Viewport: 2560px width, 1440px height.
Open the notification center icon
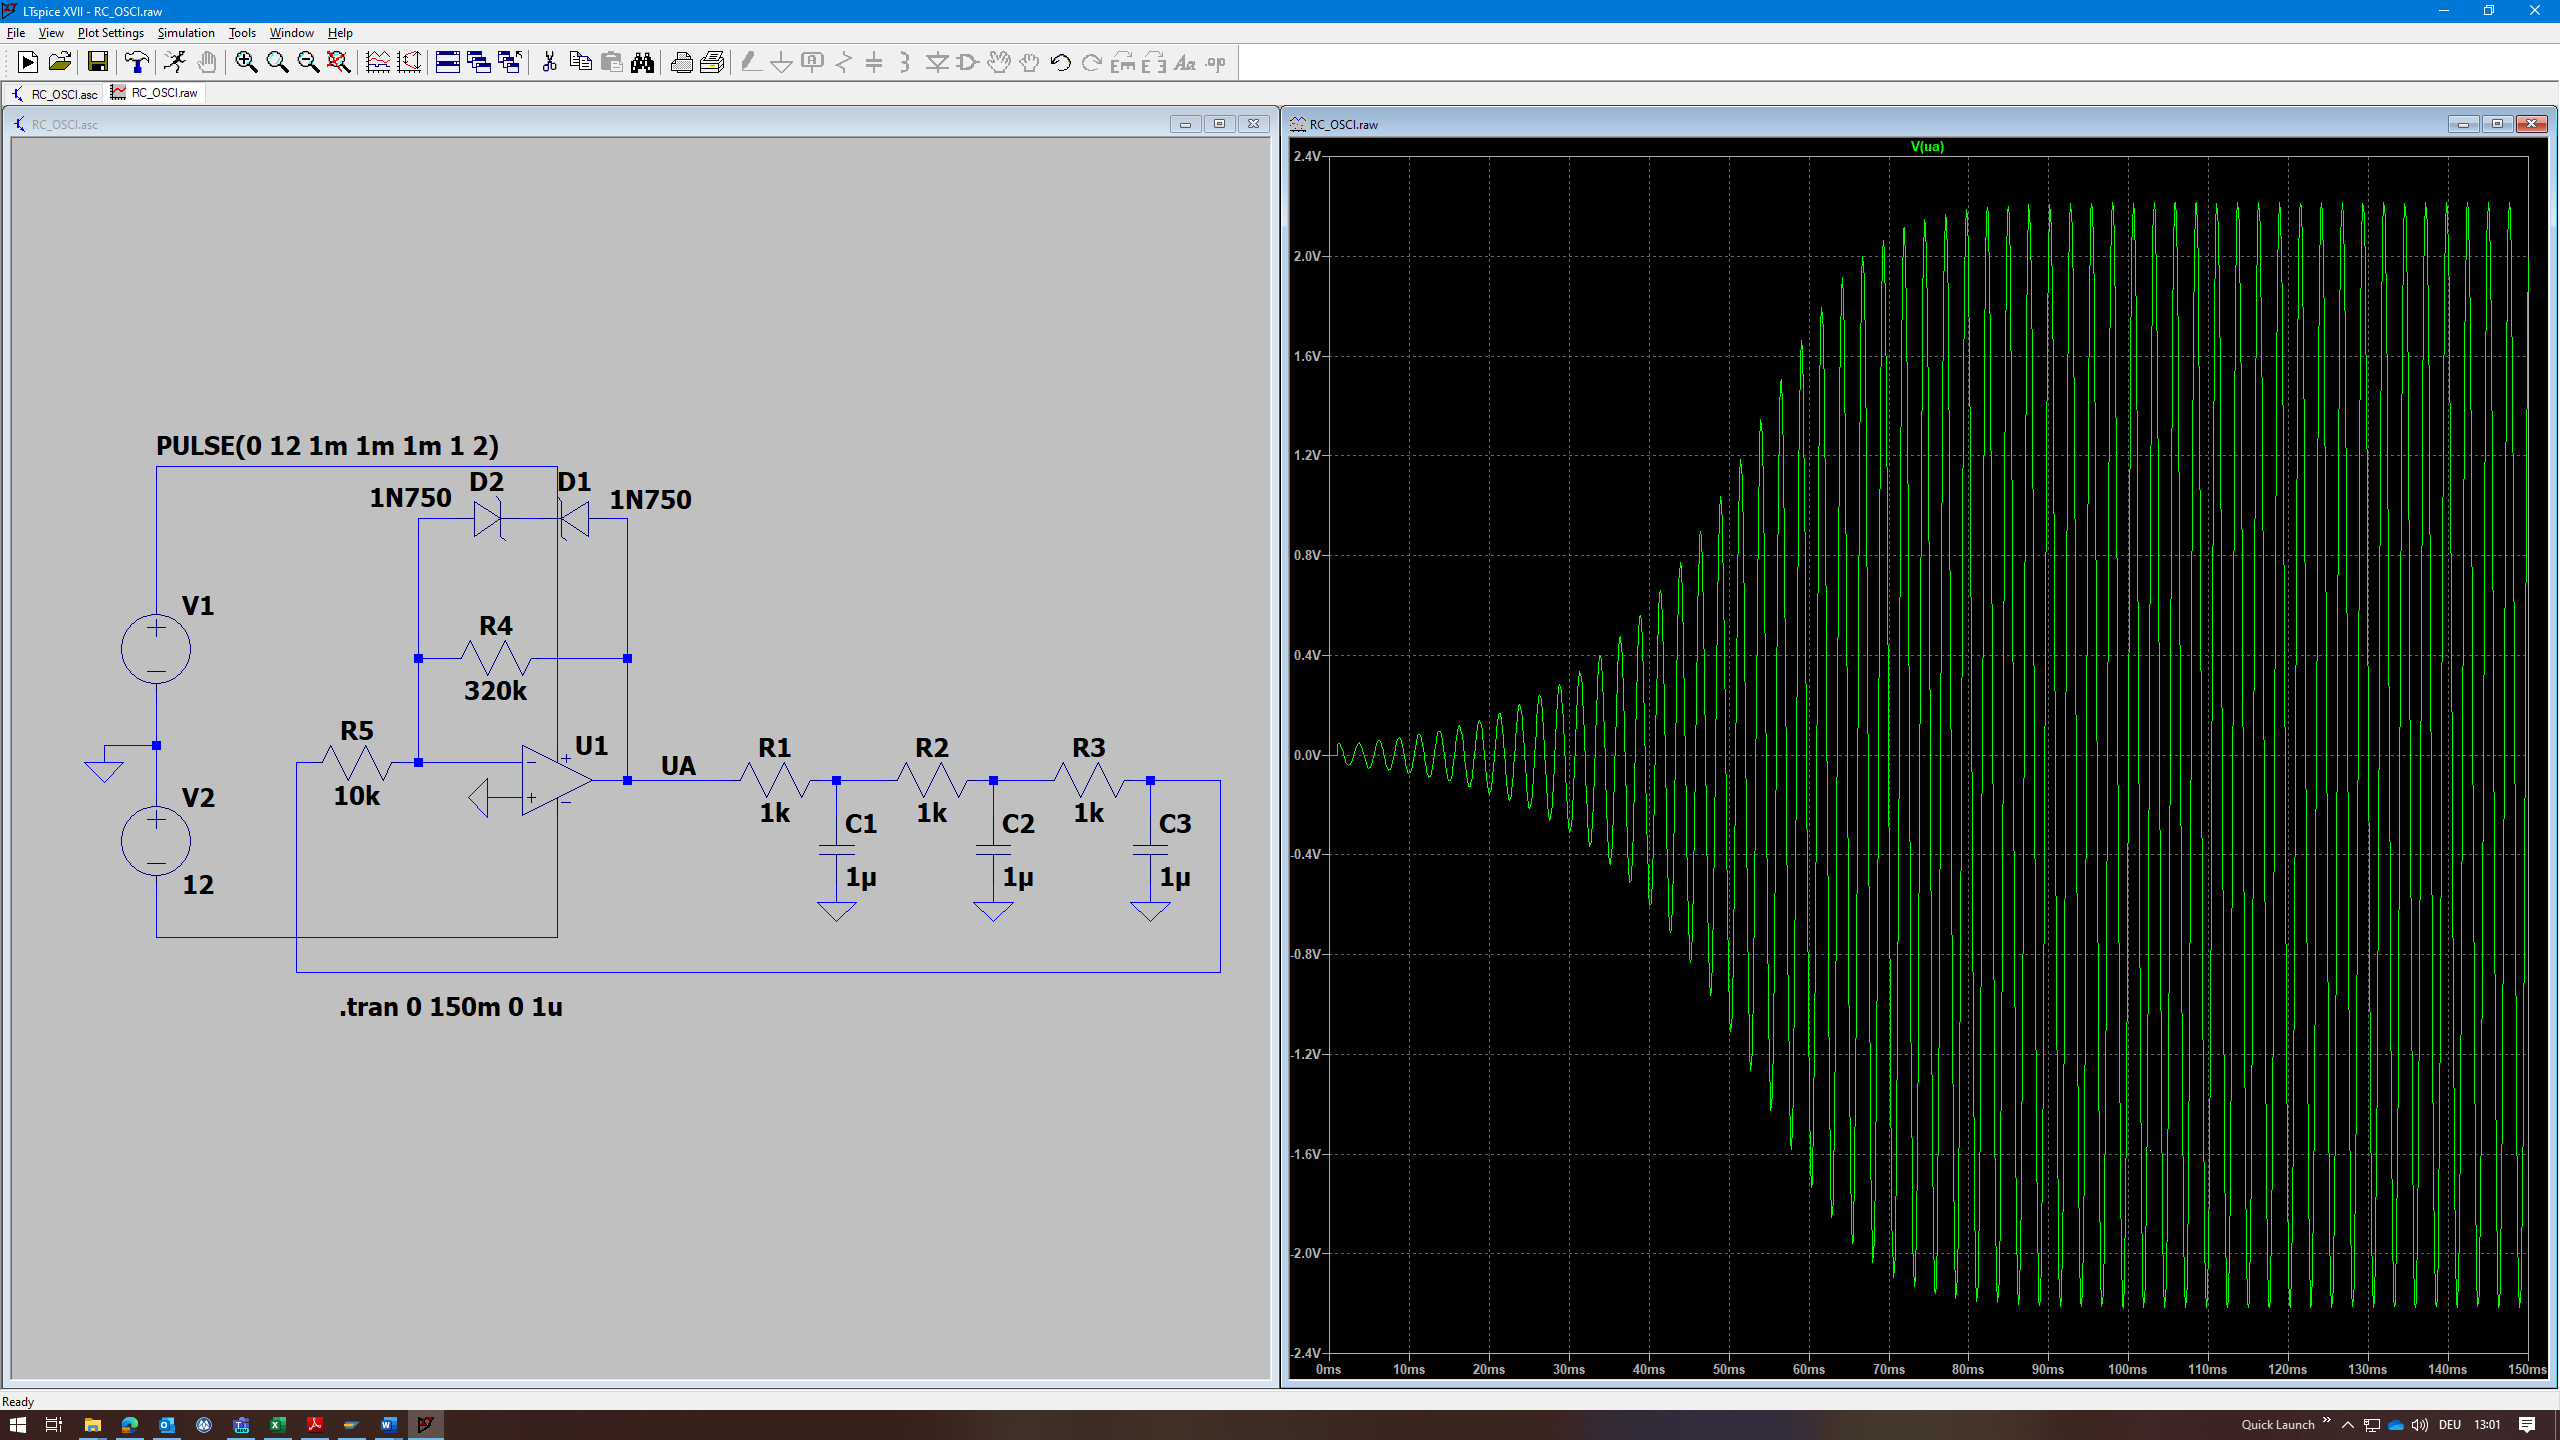pyautogui.click(x=2527, y=1425)
